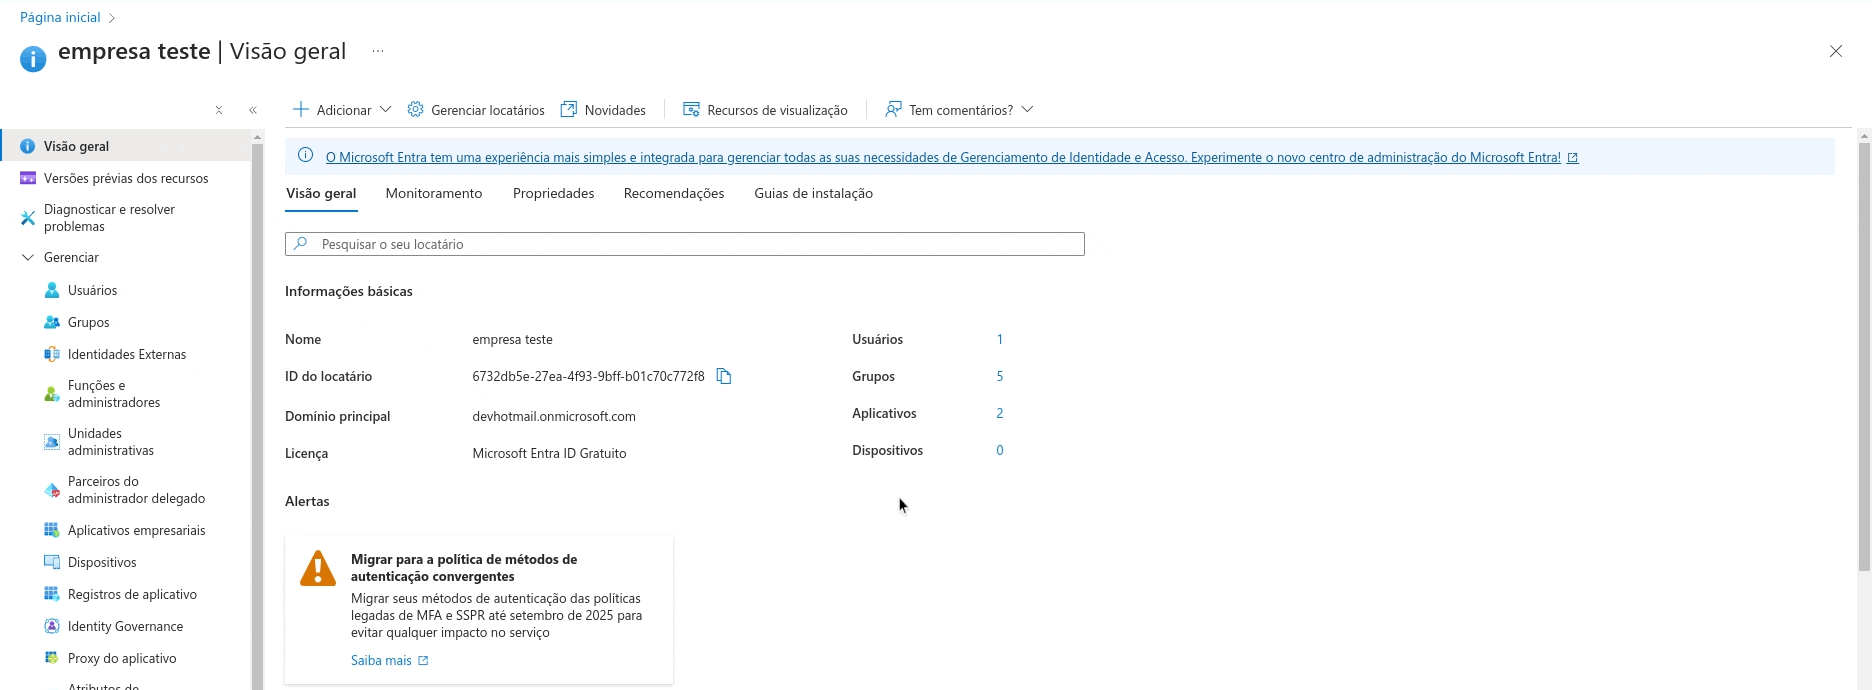Click the external link icon next to Saiba mais

pyautogui.click(x=423, y=661)
